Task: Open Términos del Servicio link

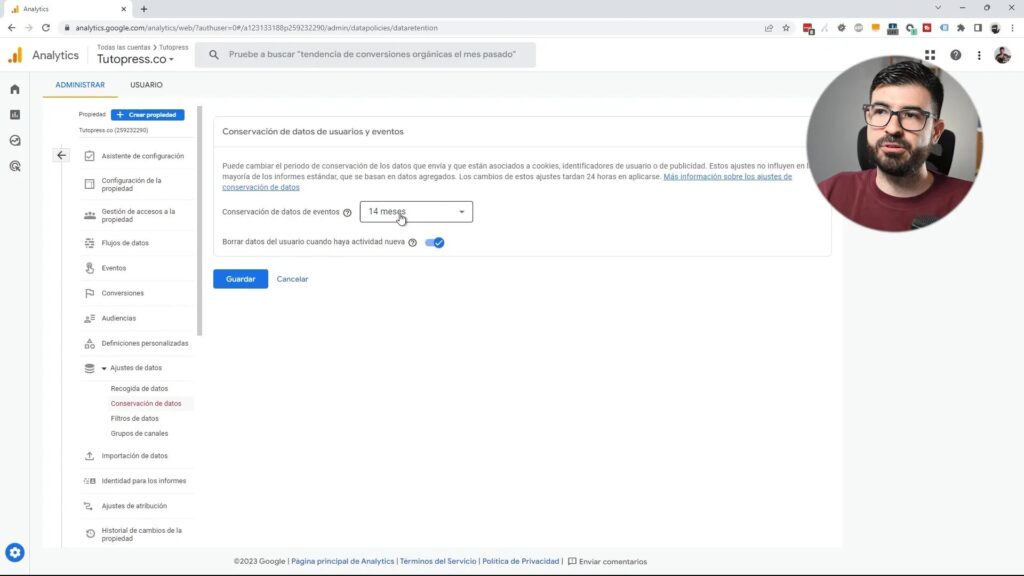Action: point(438,561)
